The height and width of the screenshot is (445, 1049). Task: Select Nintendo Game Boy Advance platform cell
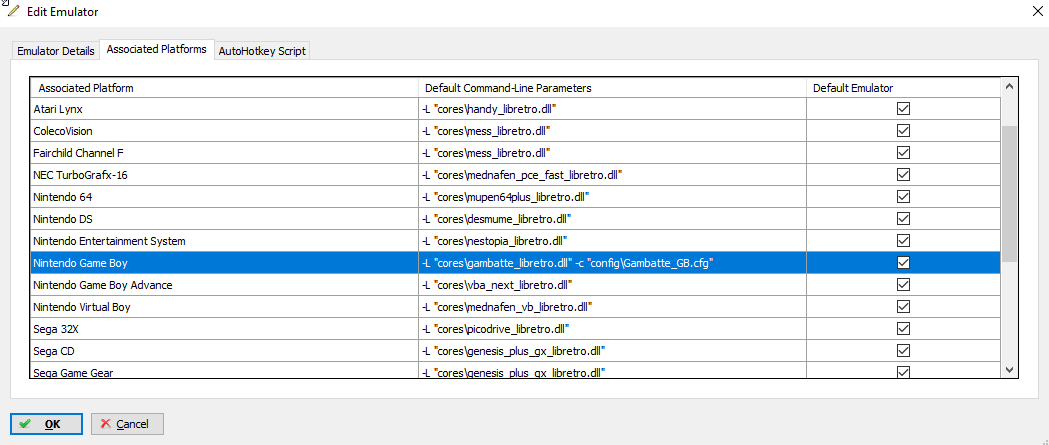[x=224, y=285]
